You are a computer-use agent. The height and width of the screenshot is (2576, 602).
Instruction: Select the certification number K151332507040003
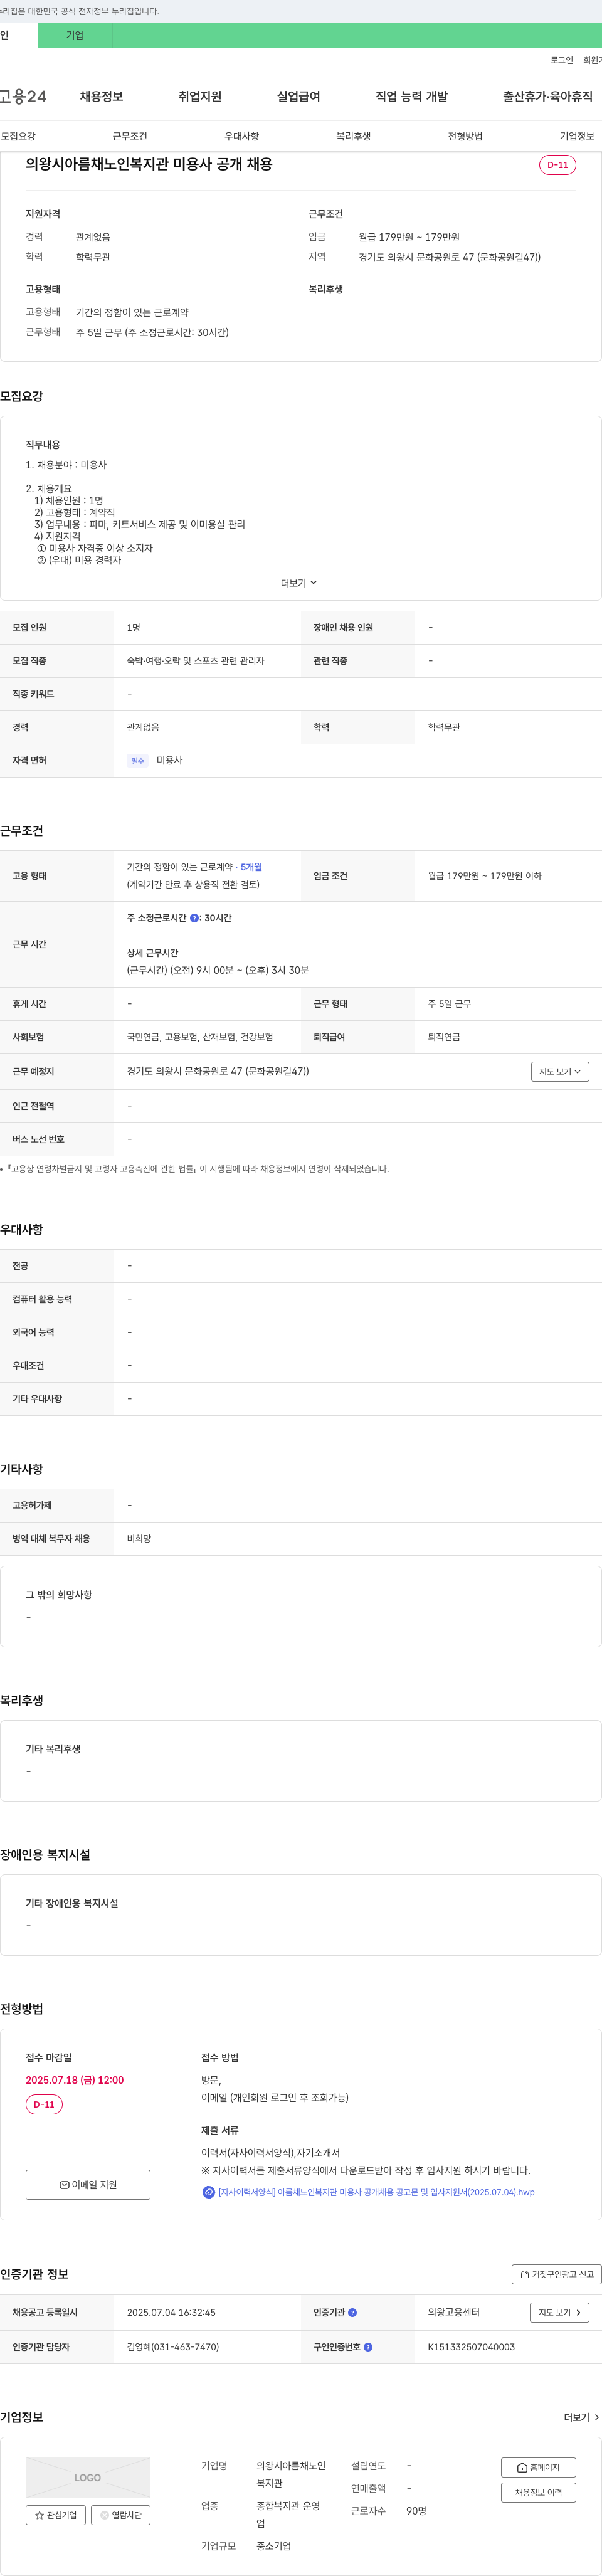tap(471, 2346)
